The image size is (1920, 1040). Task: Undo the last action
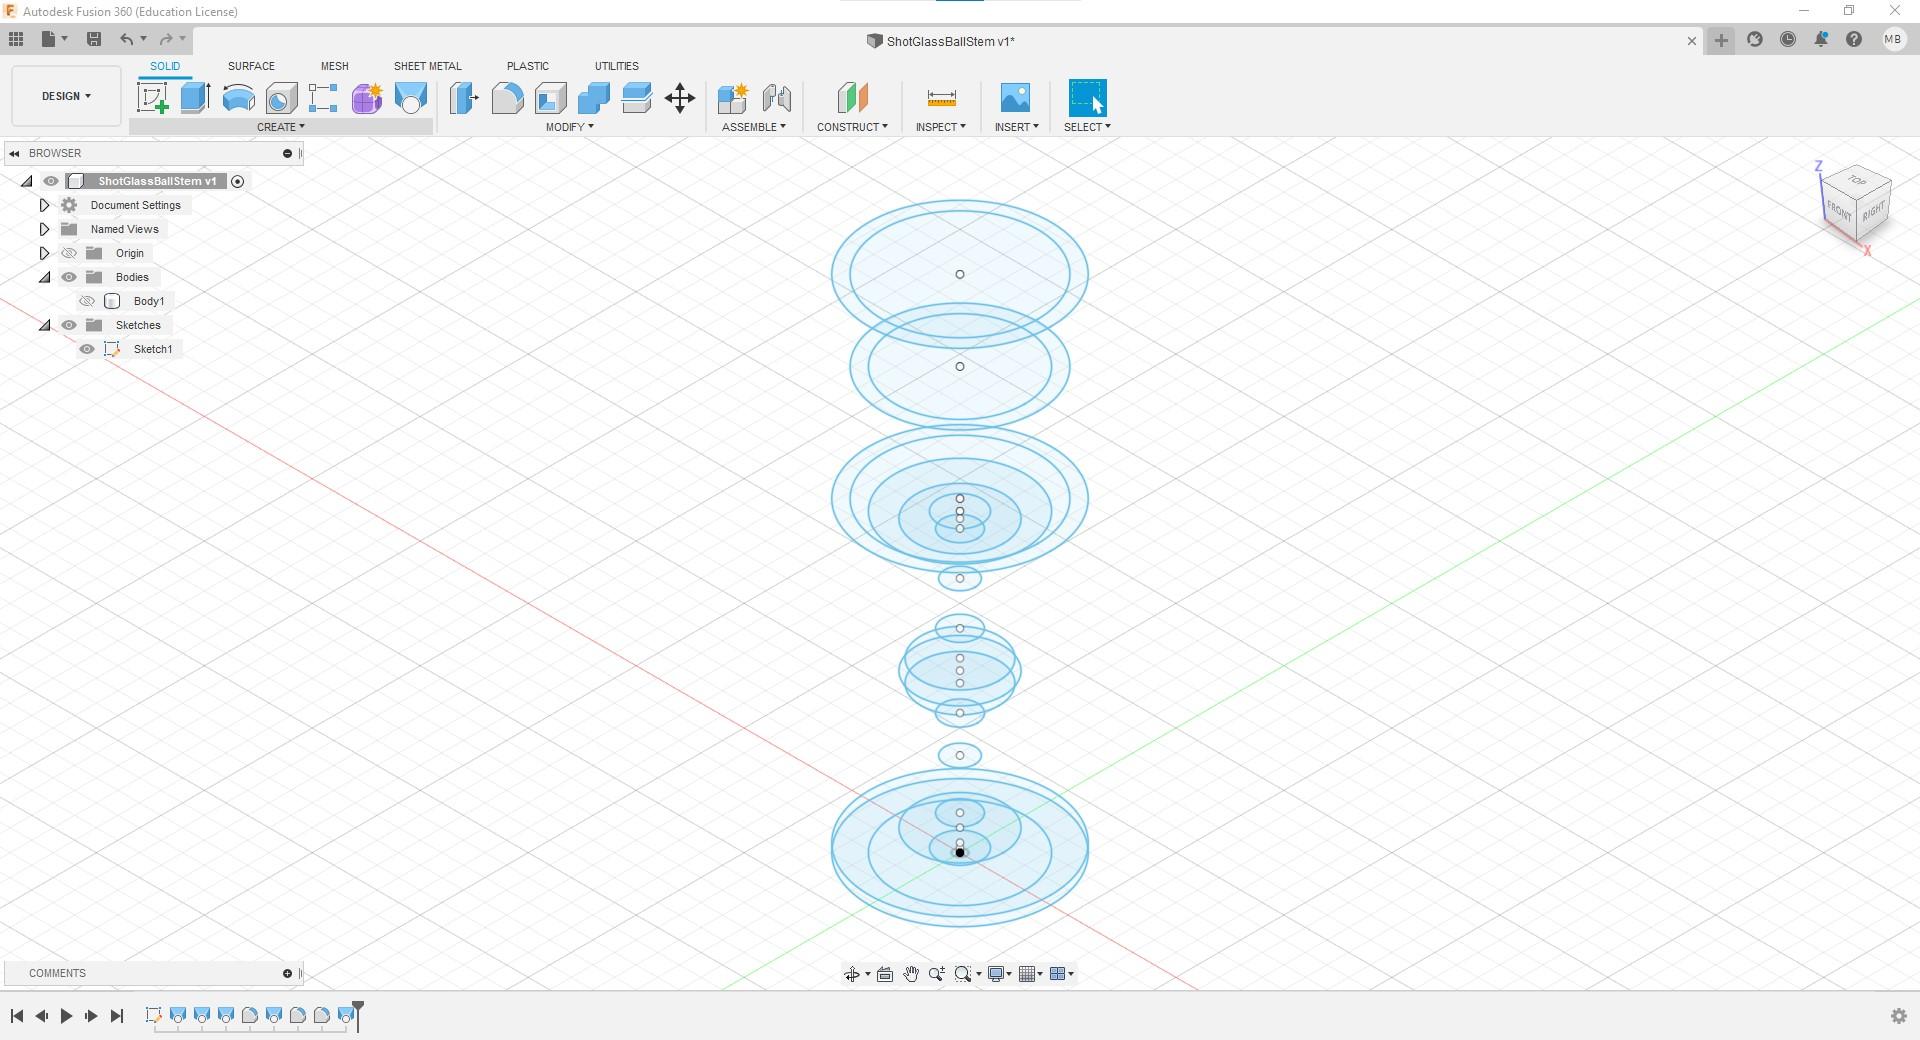tap(126, 39)
